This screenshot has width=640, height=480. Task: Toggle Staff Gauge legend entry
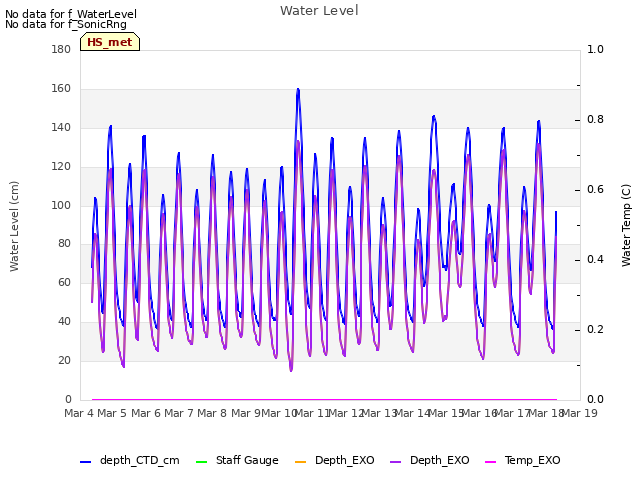tap(237, 461)
